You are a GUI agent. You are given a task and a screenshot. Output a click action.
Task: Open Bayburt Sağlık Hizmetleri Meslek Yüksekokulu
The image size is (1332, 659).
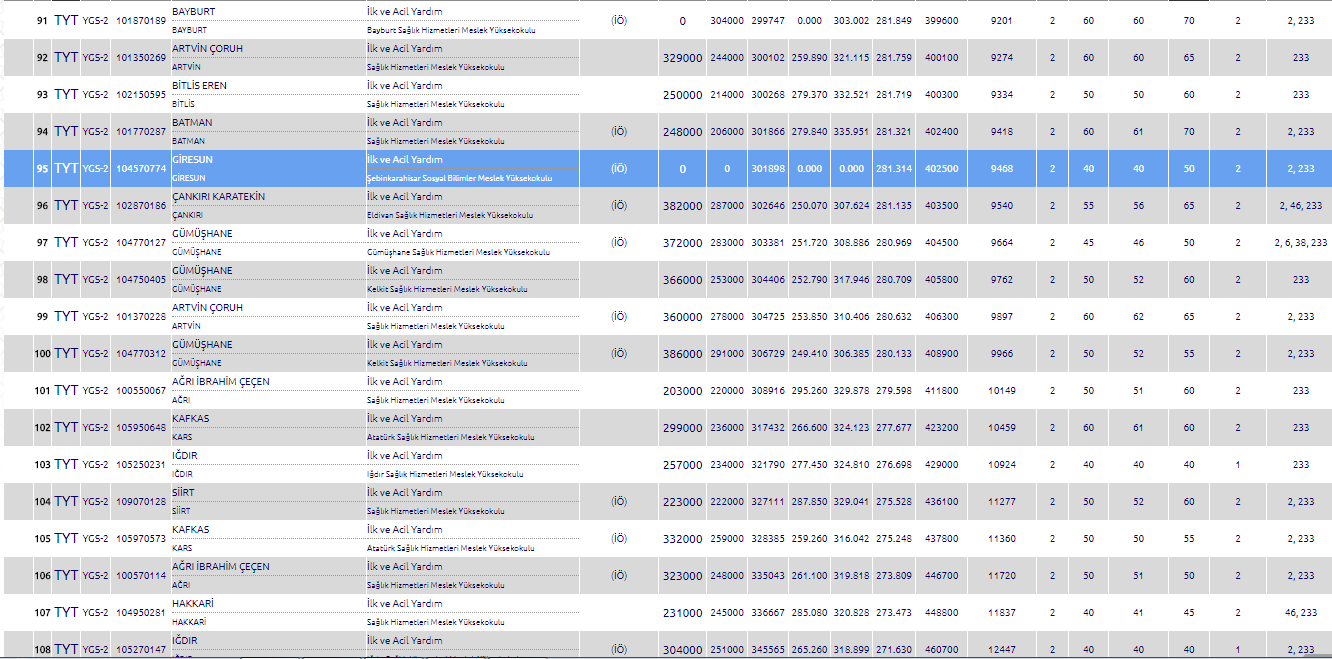click(x=451, y=30)
